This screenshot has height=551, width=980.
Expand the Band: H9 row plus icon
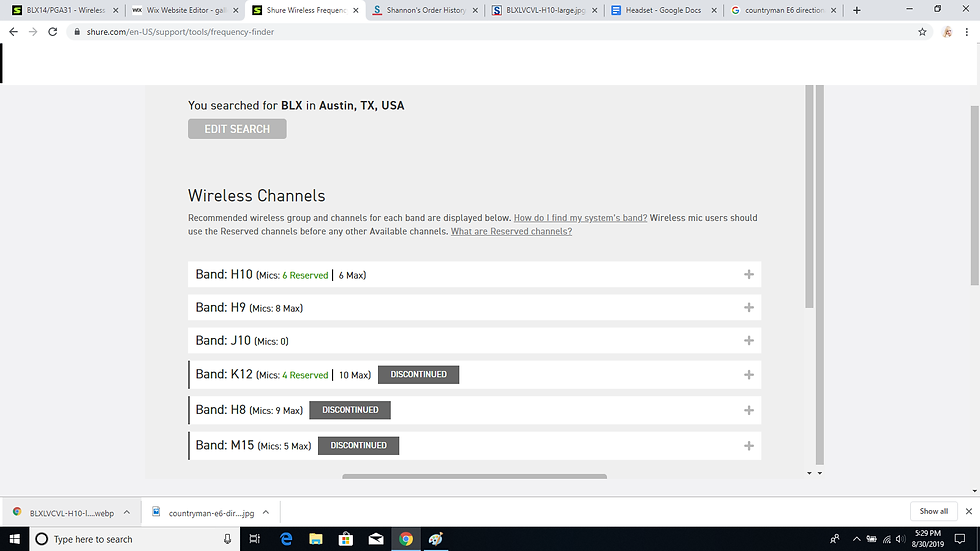(x=749, y=307)
